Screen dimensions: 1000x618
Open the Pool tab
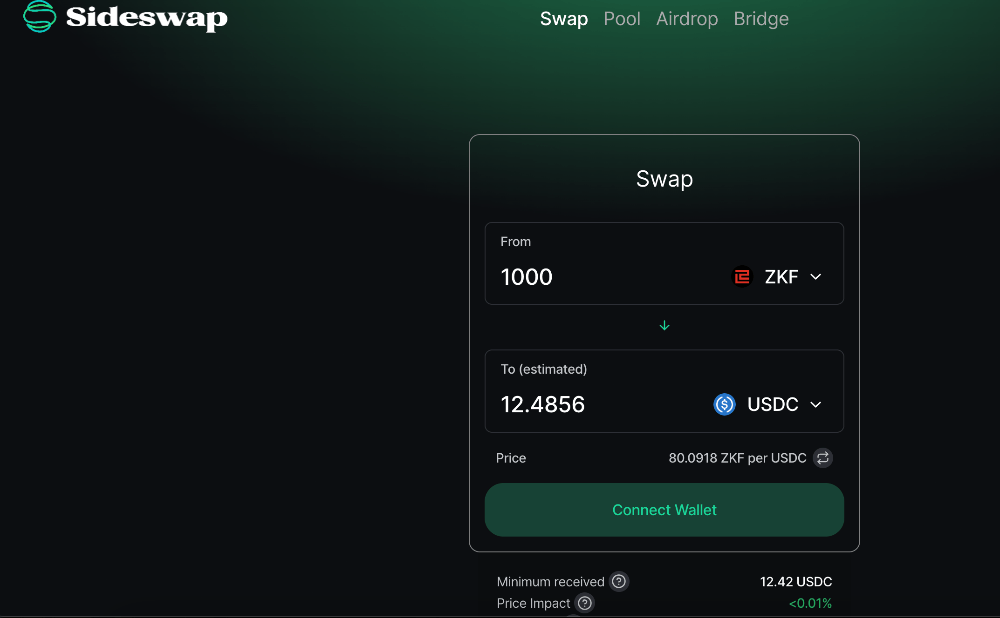coord(622,19)
